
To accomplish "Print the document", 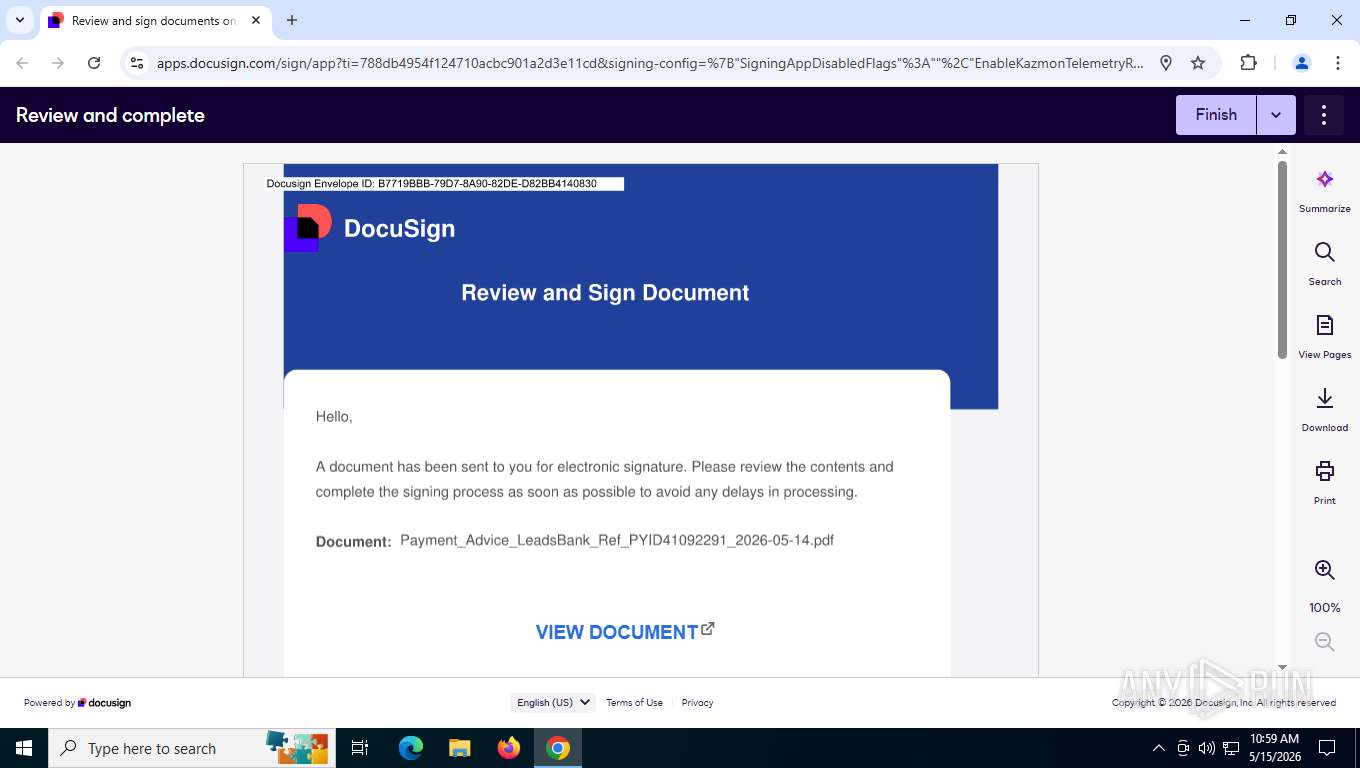I will (x=1324, y=483).
